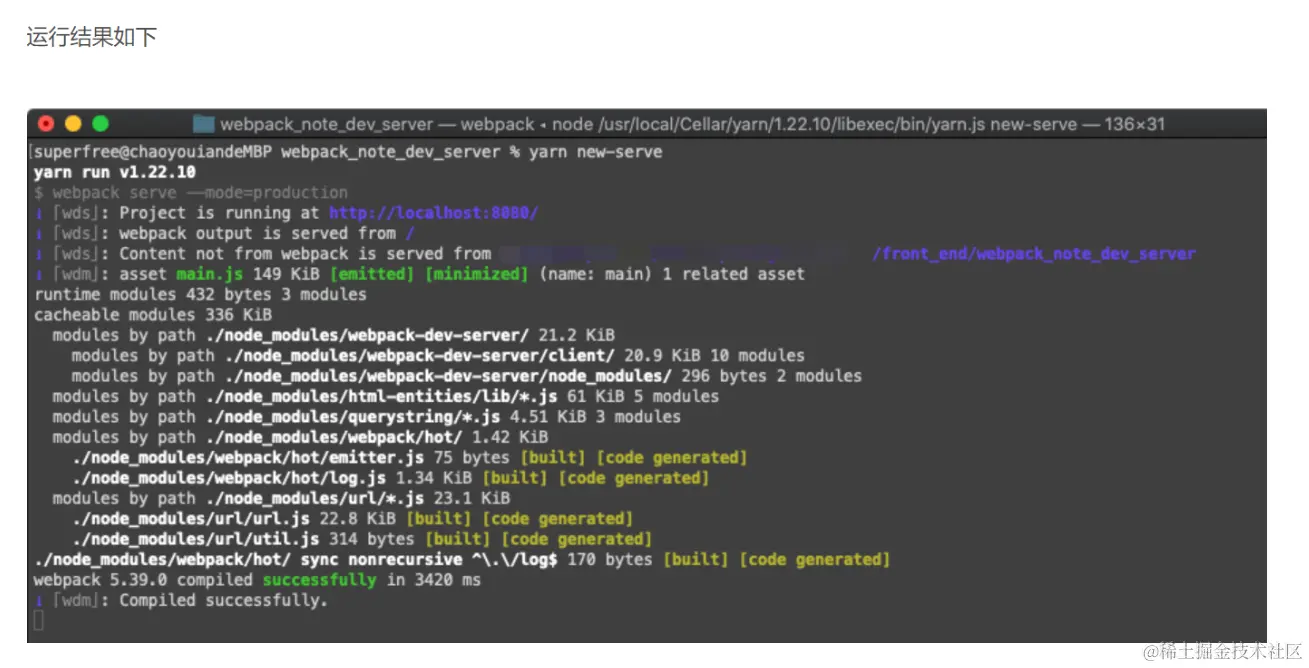Click the folder icon in terminal title bar

point(204,124)
